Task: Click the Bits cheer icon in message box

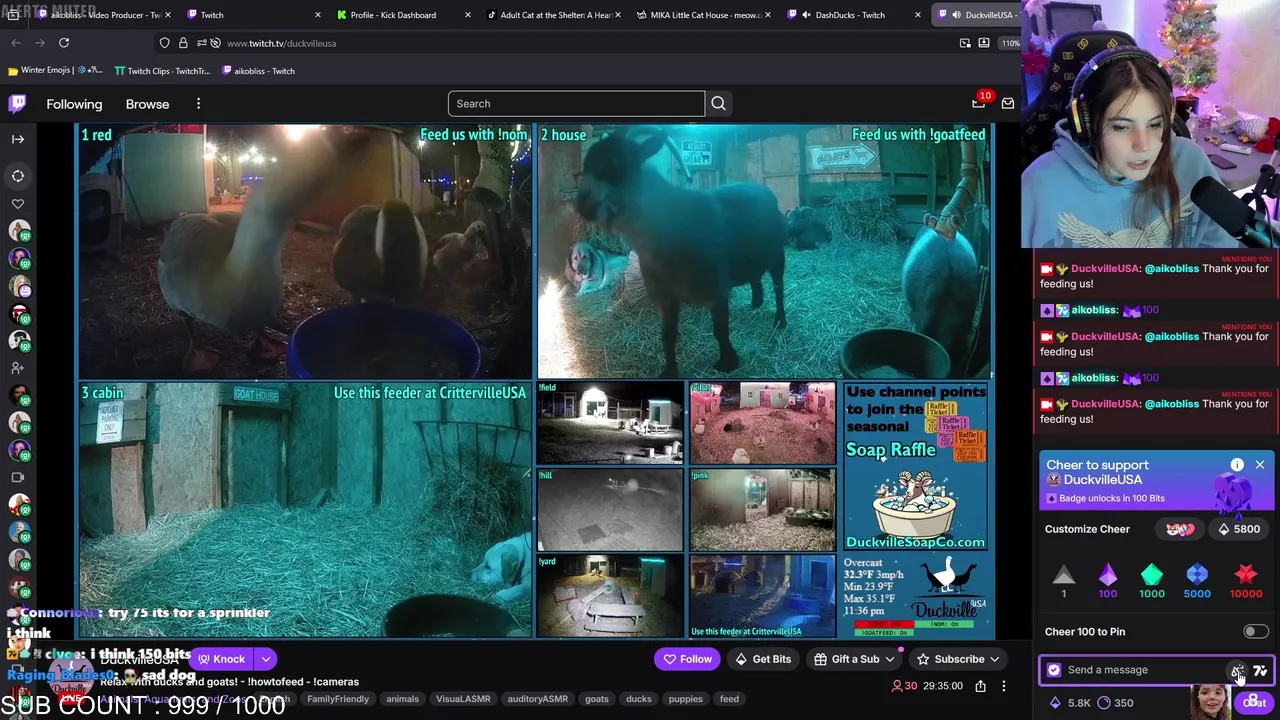Action: click(x=1237, y=671)
